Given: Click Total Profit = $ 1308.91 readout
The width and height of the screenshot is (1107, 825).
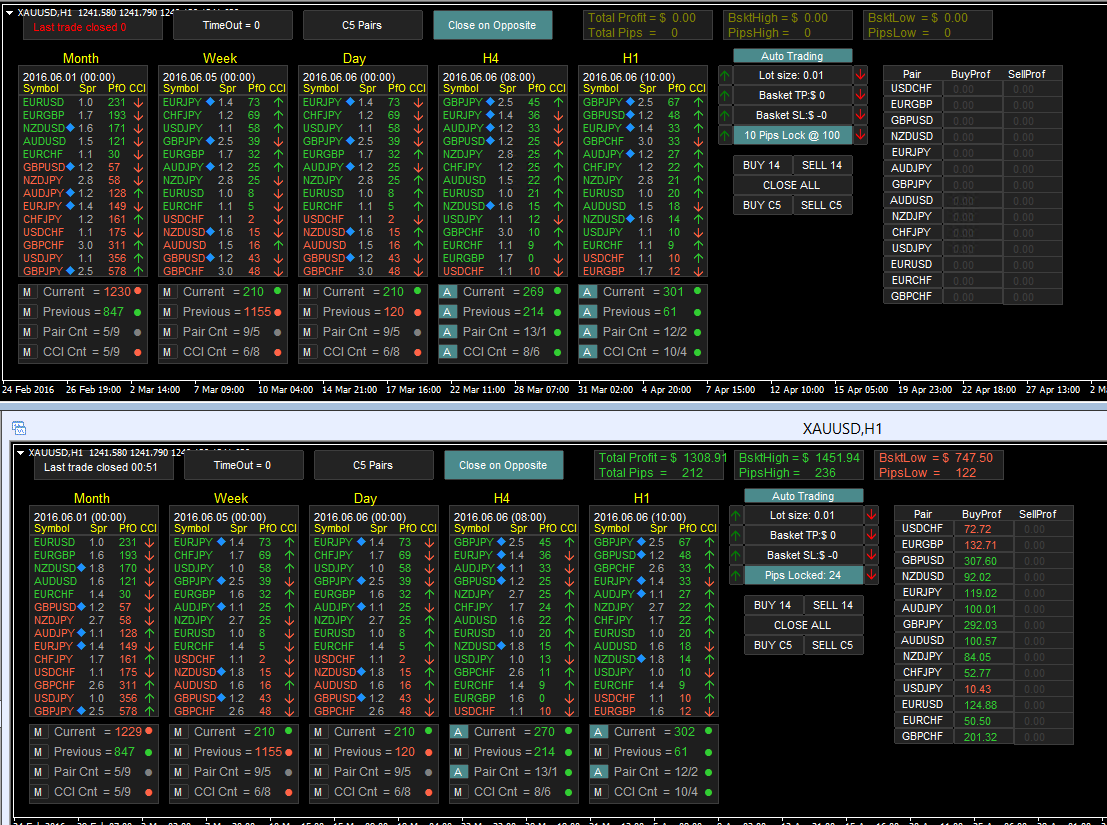Looking at the screenshot, I should (663, 458).
